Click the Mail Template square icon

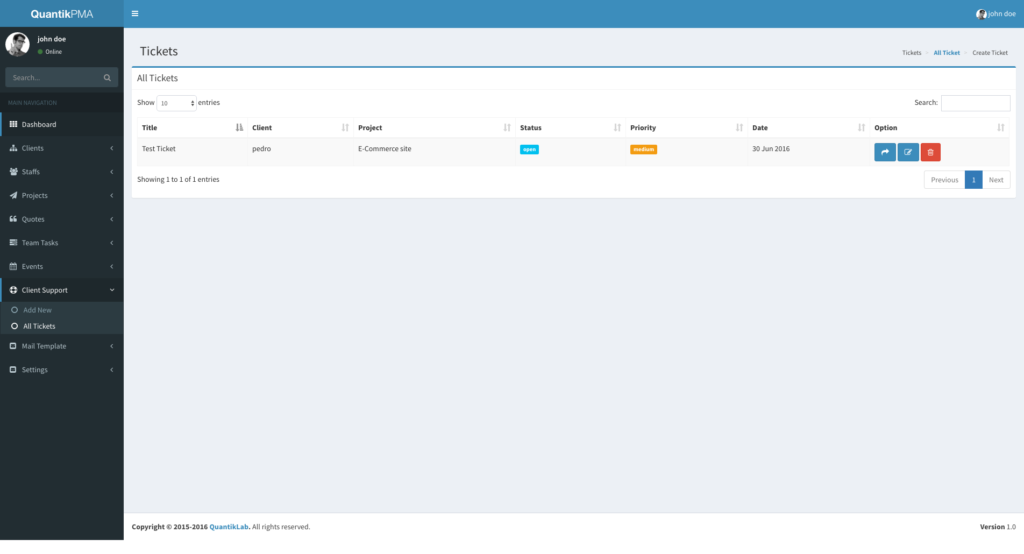point(13,346)
